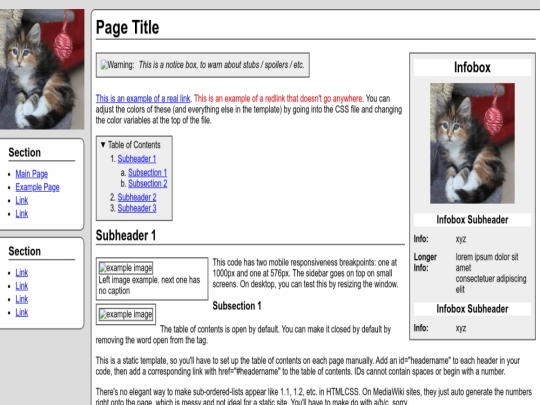This screenshot has height=405, width=540.
Task: Jump to Subheader 3 from table of contents
Action: 137,208
